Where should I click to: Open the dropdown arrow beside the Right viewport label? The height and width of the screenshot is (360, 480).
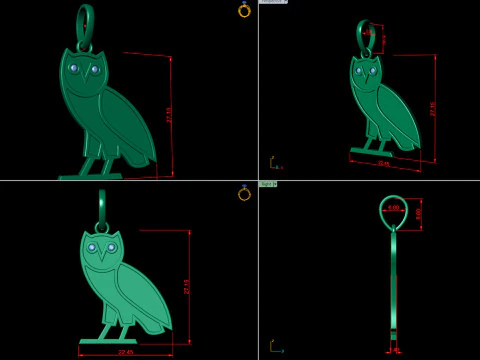[275, 184]
